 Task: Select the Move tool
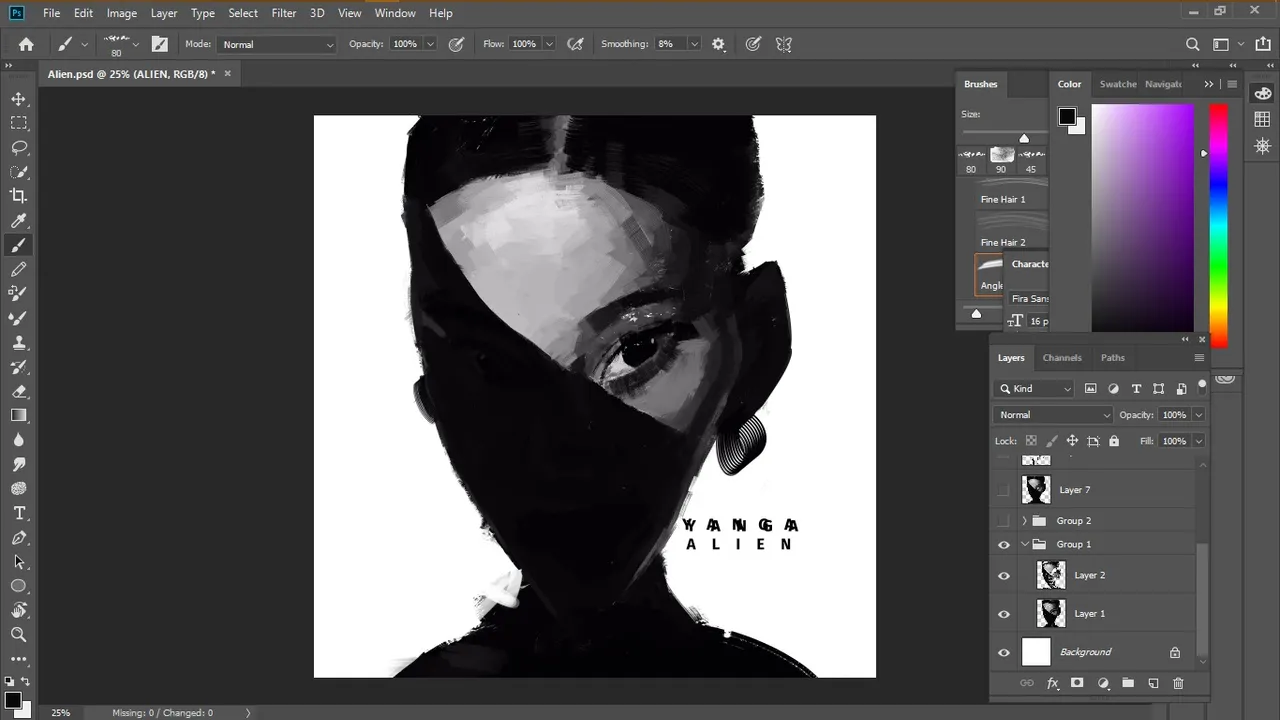(x=19, y=99)
